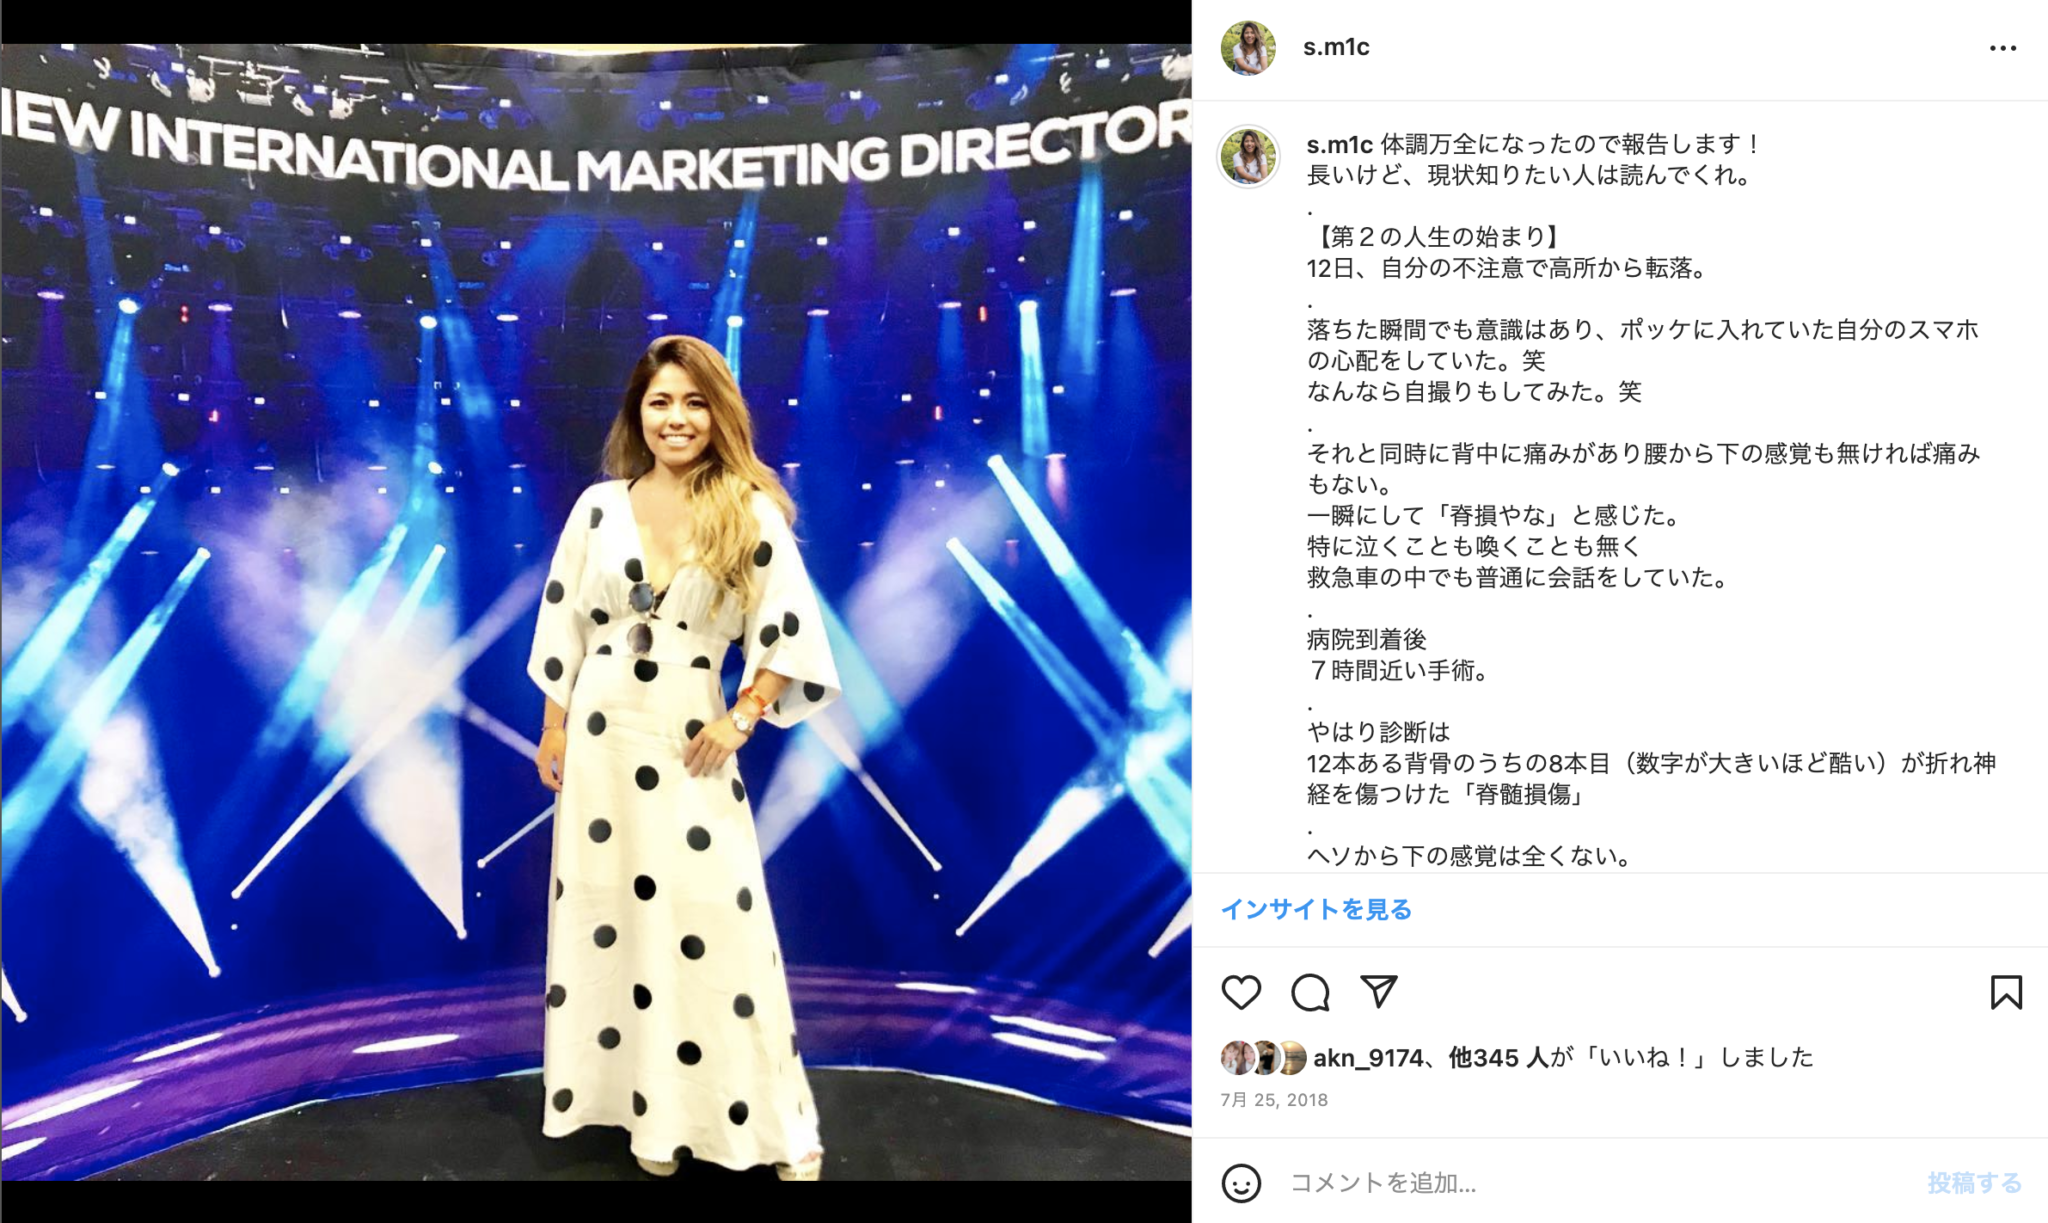This screenshot has width=2048, height=1223.
Task: Save the post using the bookmark icon
Action: click(2006, 992)
